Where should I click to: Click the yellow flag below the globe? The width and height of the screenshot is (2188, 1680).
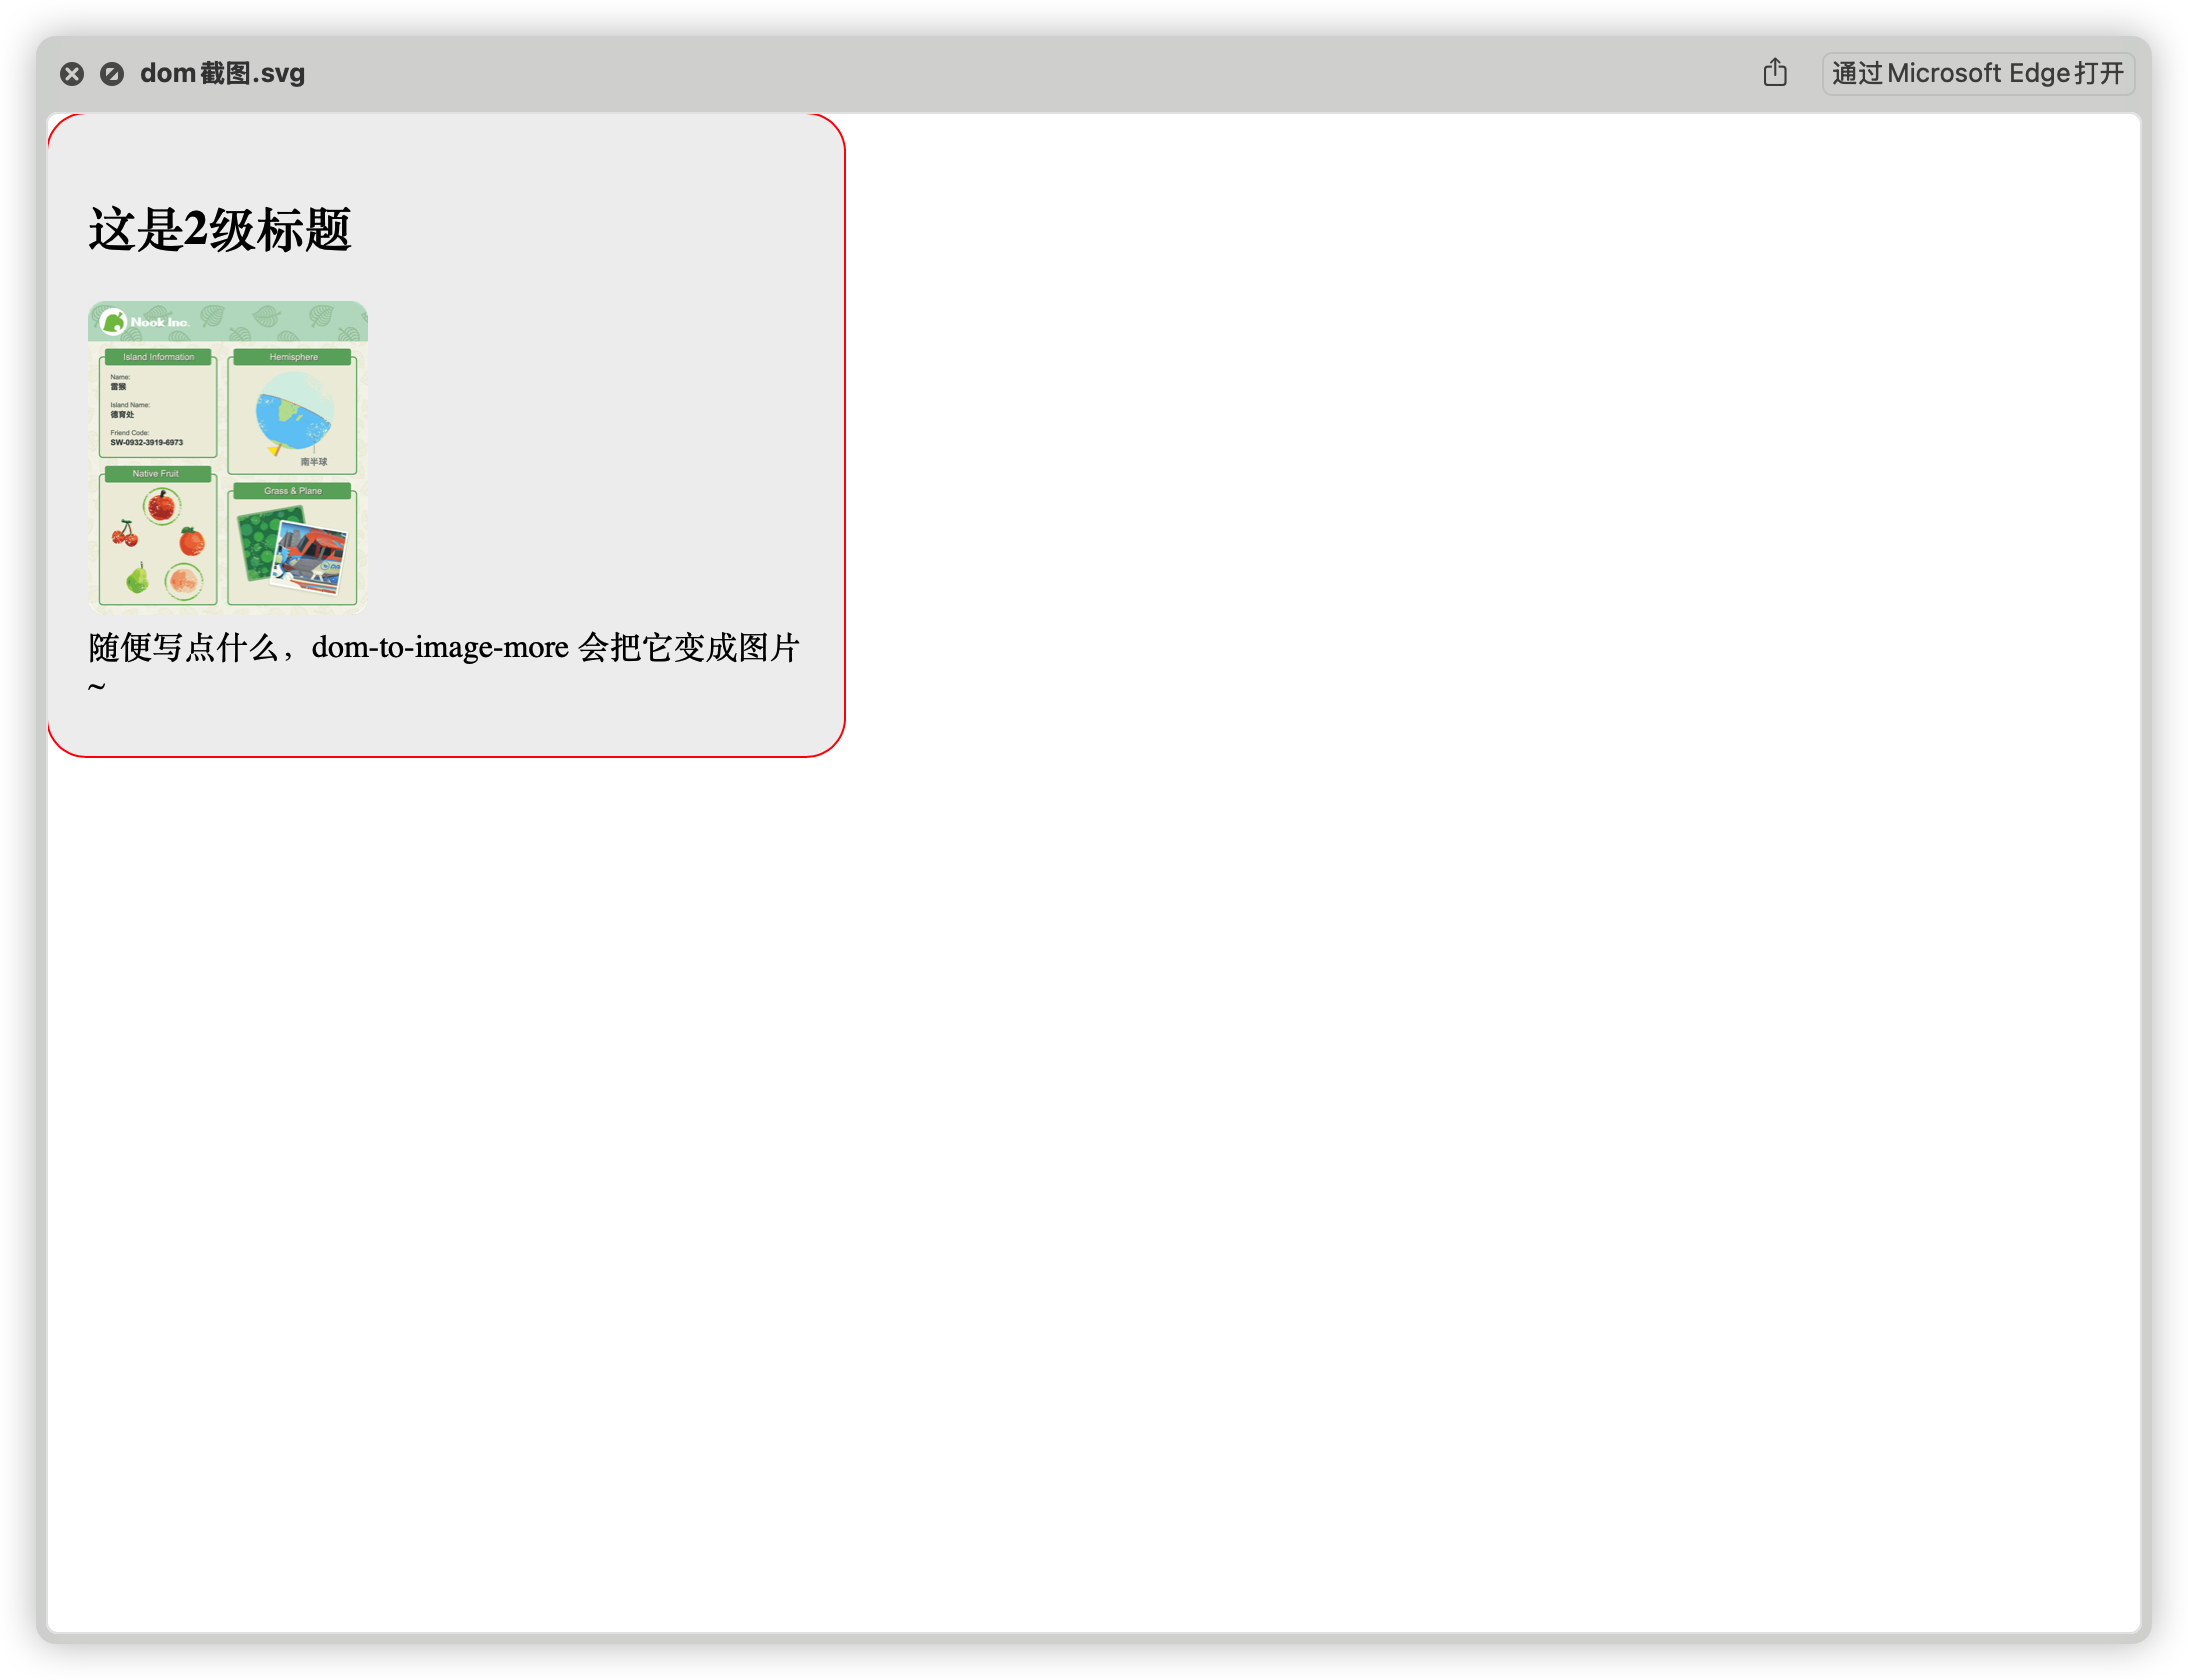tap(275, 450)
